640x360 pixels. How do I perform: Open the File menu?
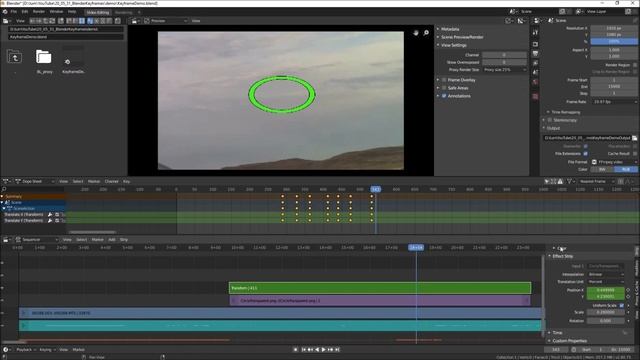pos(14,11)
